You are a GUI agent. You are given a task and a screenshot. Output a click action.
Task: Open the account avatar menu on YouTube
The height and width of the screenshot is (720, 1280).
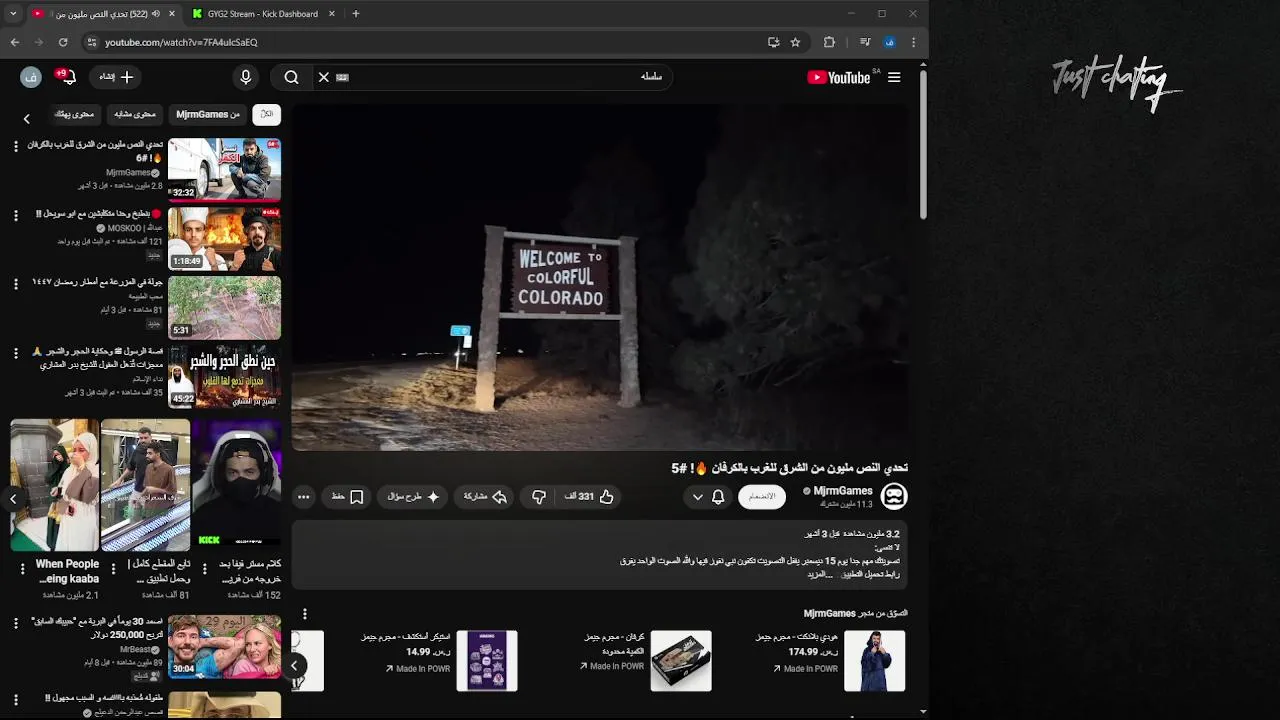pyautogui.click(x=31, y=77)
